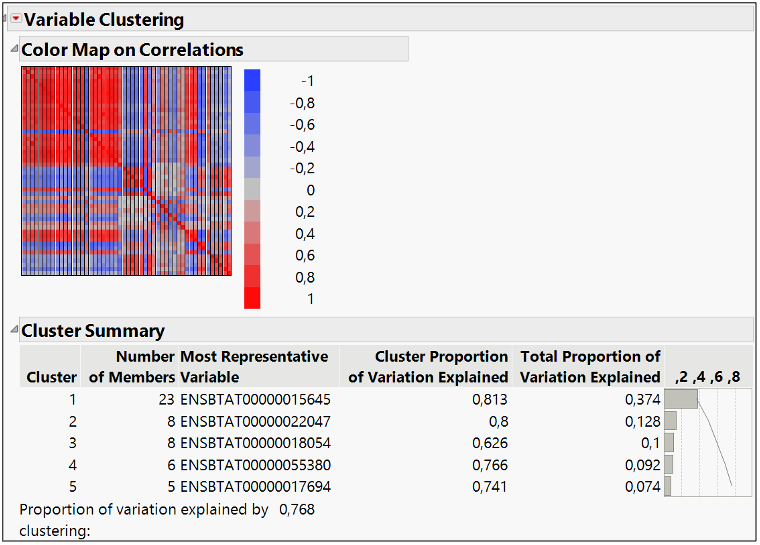Click the Most Representative Variable column header

(x=254, y=366)
